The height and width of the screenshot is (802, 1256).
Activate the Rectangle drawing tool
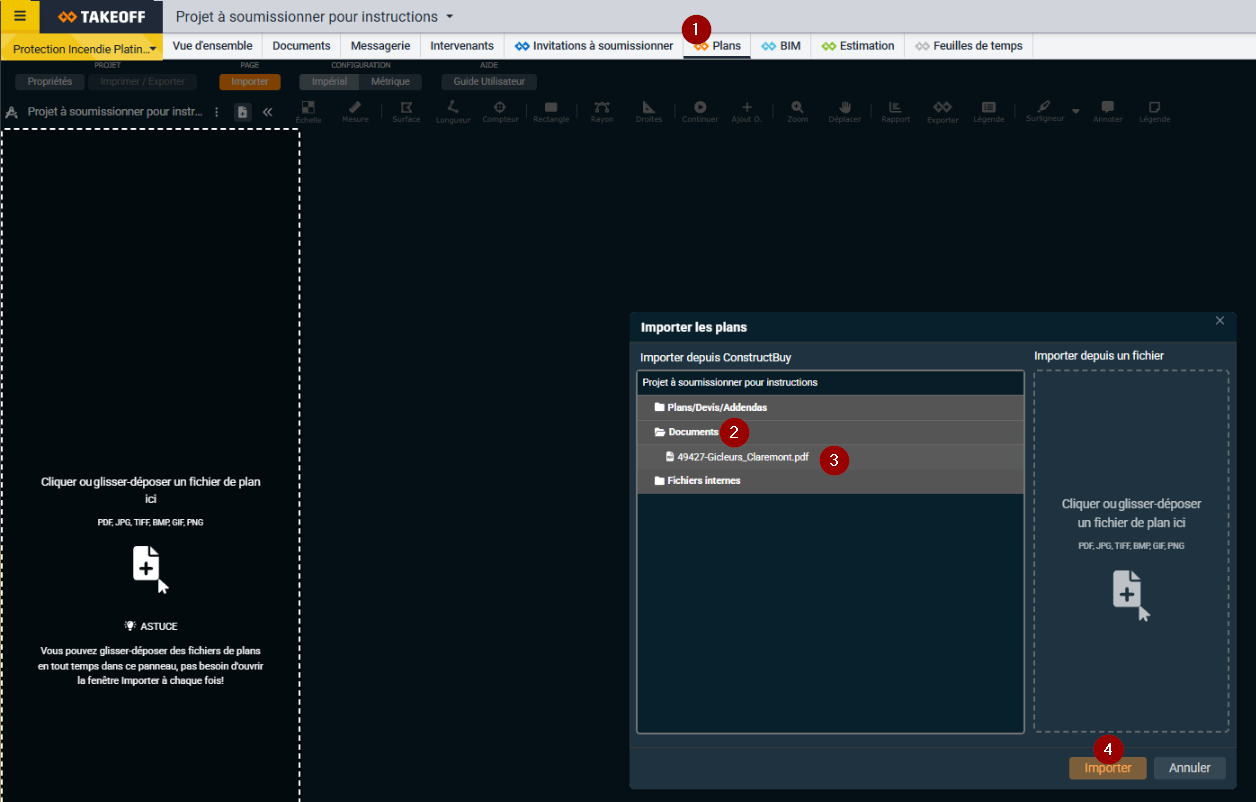(x=551, y=111)
